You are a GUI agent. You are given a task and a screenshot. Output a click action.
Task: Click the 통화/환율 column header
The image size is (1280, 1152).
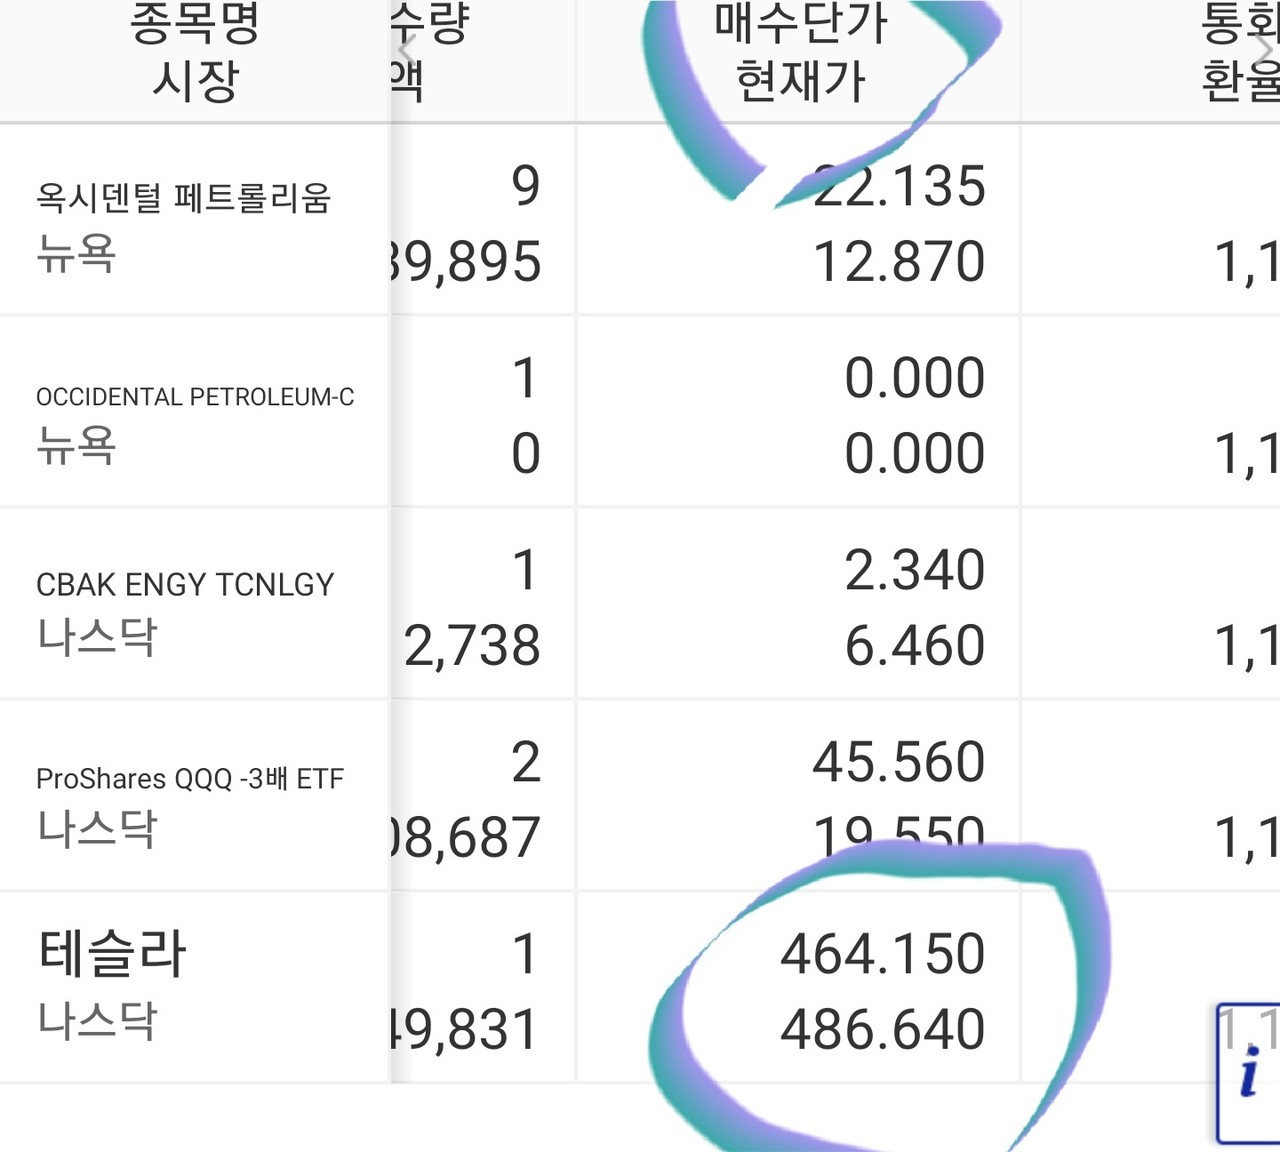(1240, 58)
